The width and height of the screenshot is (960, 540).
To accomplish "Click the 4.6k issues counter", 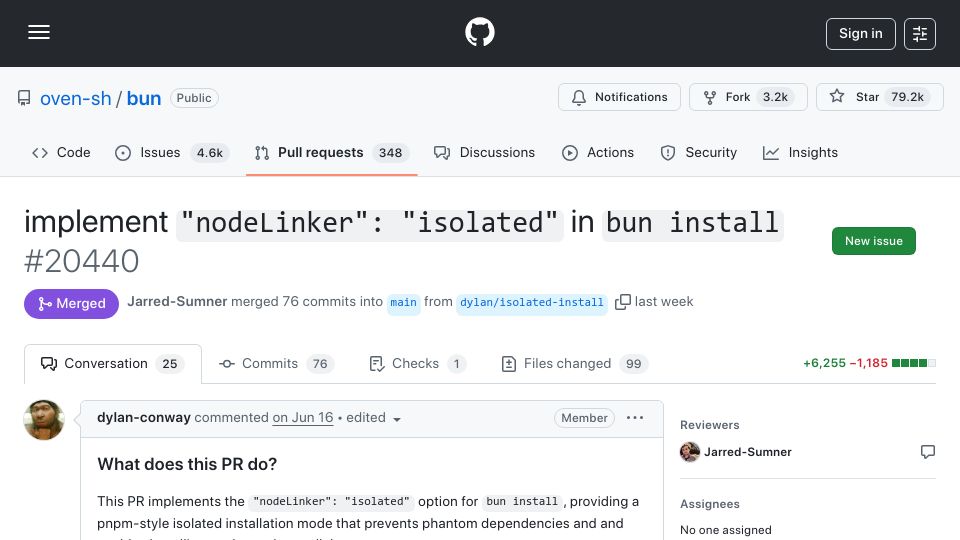I will (209, 152).
